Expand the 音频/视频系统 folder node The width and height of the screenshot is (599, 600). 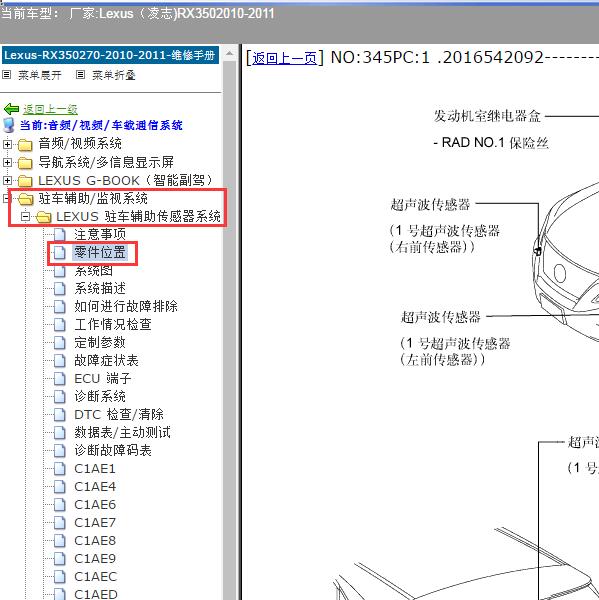[x=7, y=144]
